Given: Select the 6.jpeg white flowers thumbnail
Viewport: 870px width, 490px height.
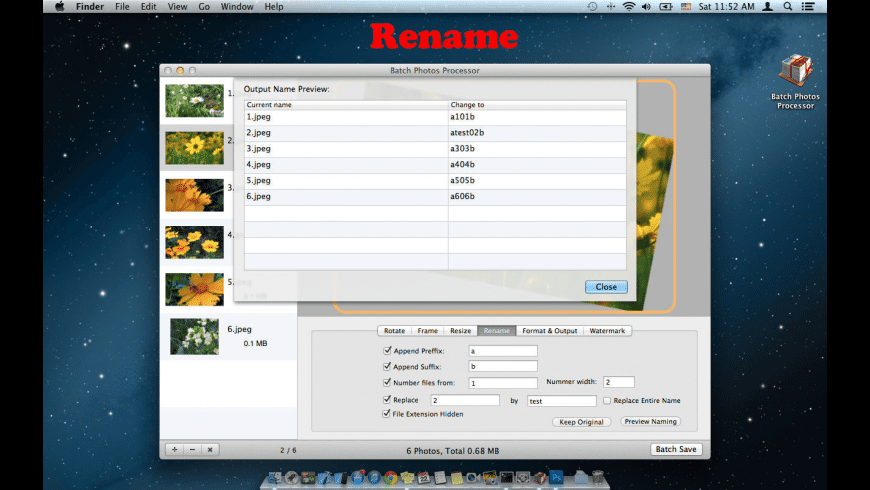Looking at the screenshot, I should point(194,336).
